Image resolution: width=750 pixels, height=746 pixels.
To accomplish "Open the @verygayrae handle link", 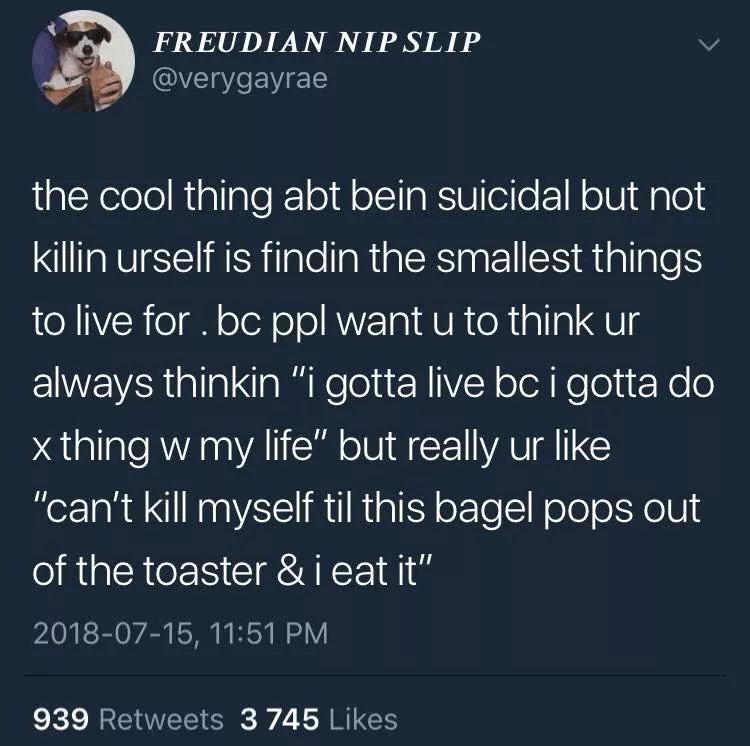I will (239, 78).
